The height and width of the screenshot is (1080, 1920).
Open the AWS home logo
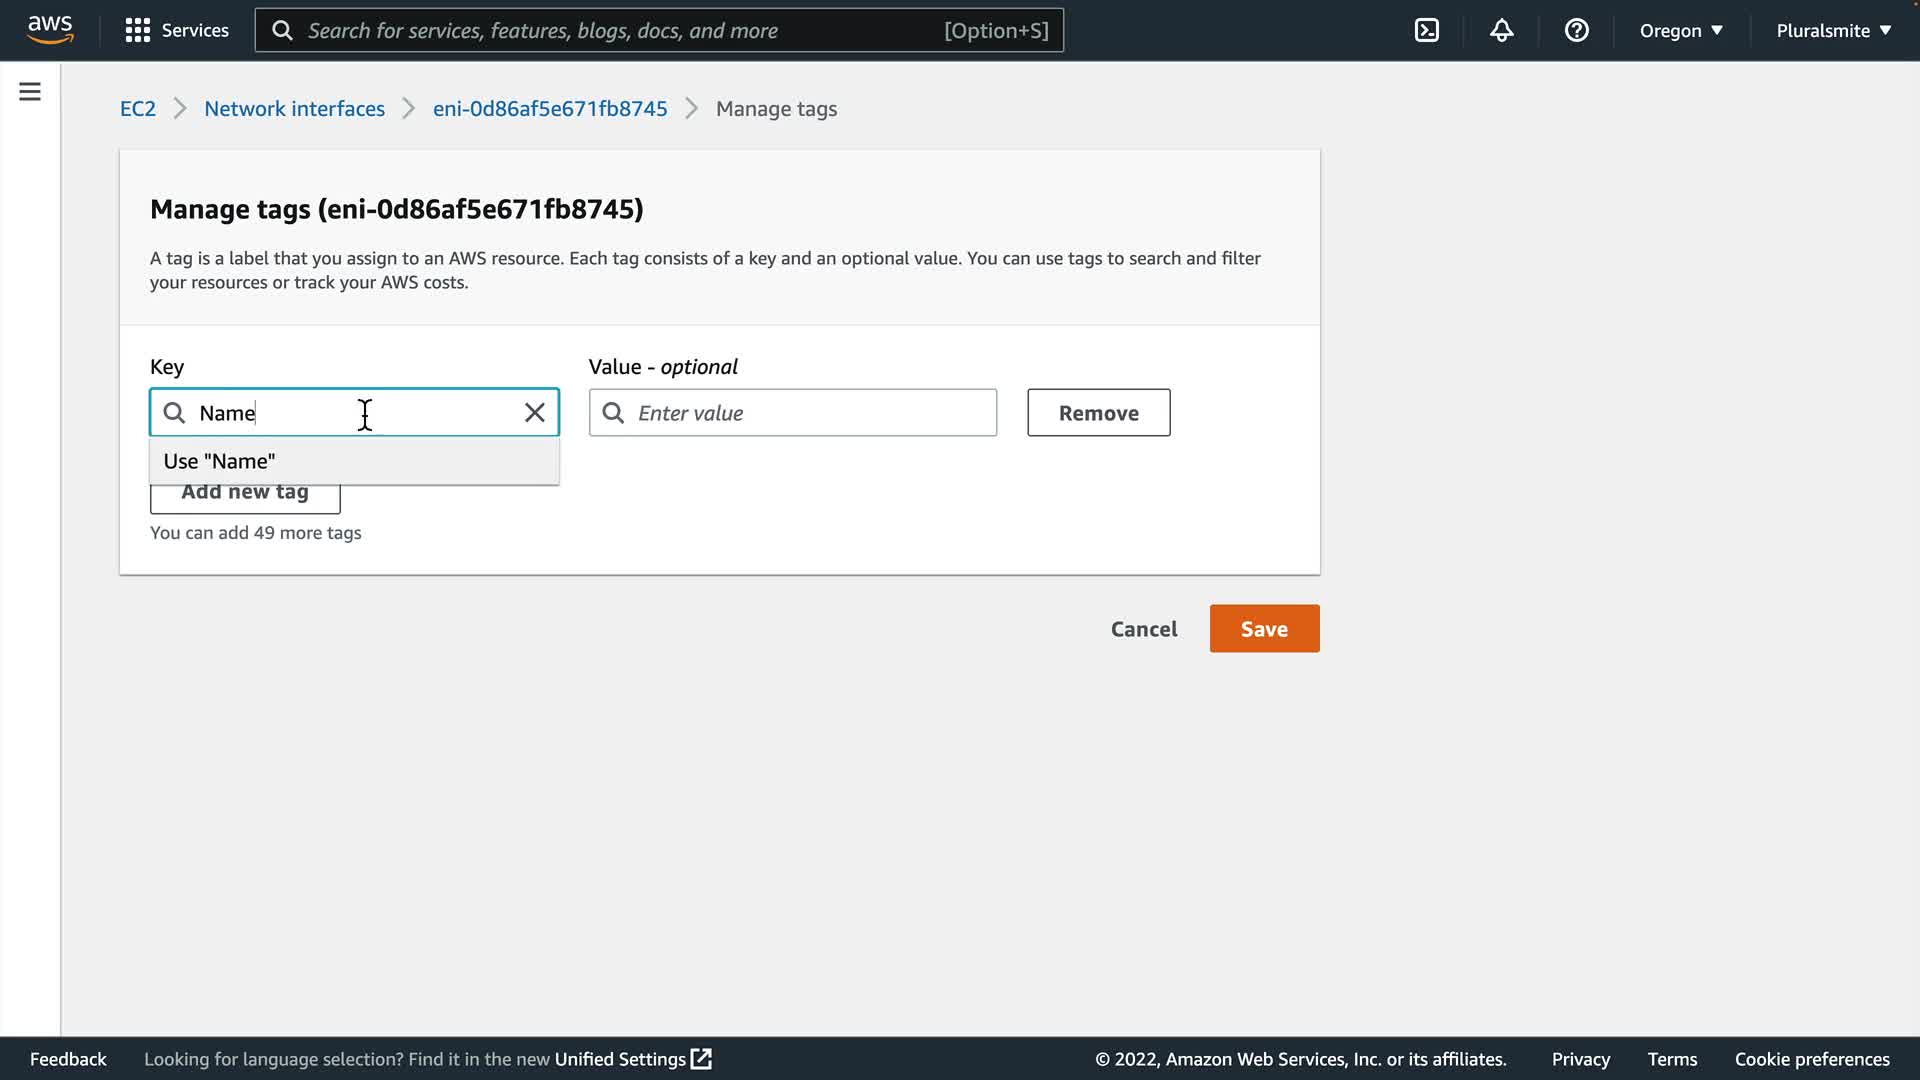[x=50, y=30]
